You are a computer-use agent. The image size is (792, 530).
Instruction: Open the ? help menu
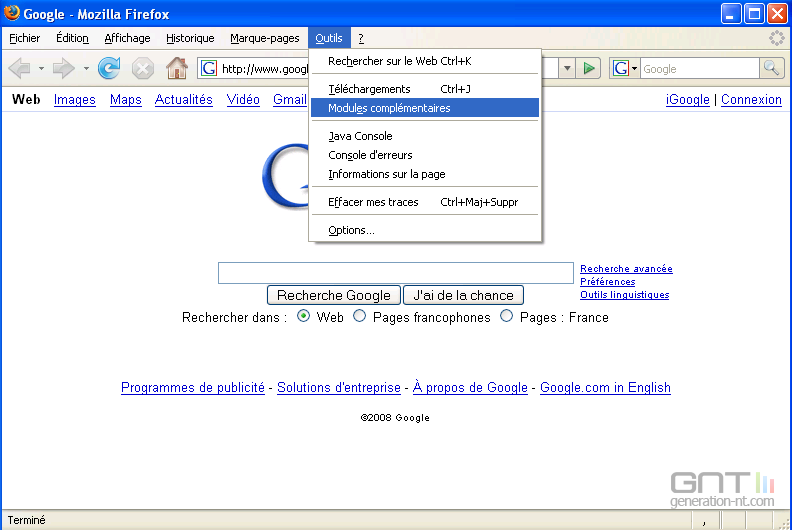pyautogui.click(x=361, y=38)
